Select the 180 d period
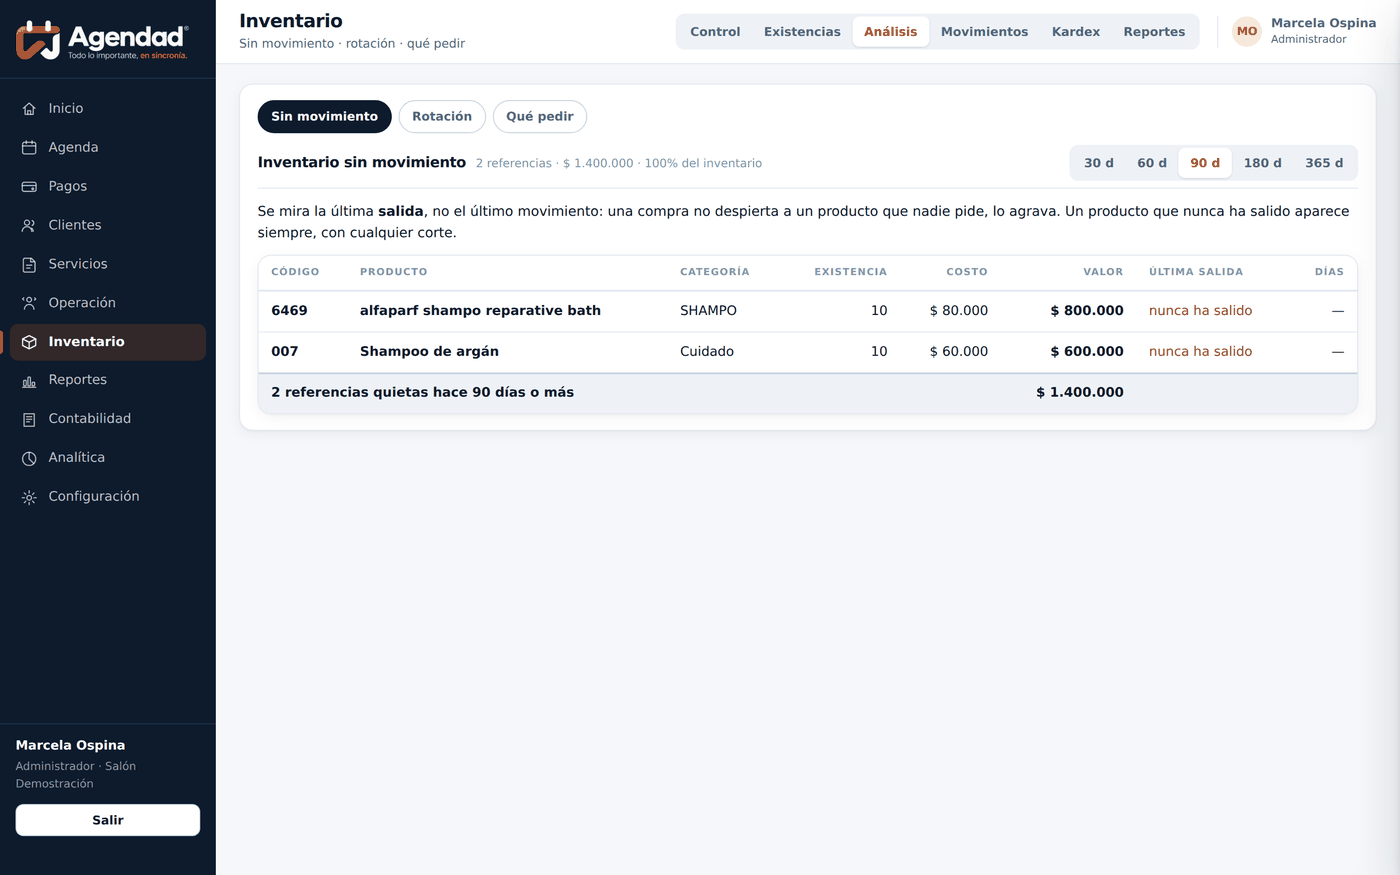The height and width of the screenshot is (875, 1400). 1262,163
